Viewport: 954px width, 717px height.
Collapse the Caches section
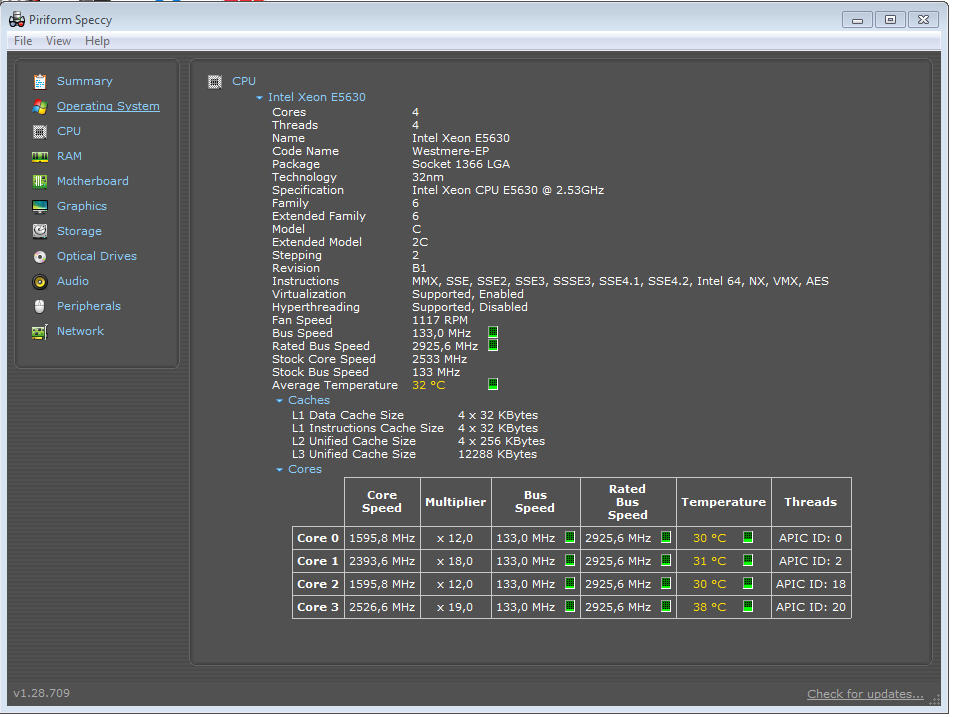279,400
